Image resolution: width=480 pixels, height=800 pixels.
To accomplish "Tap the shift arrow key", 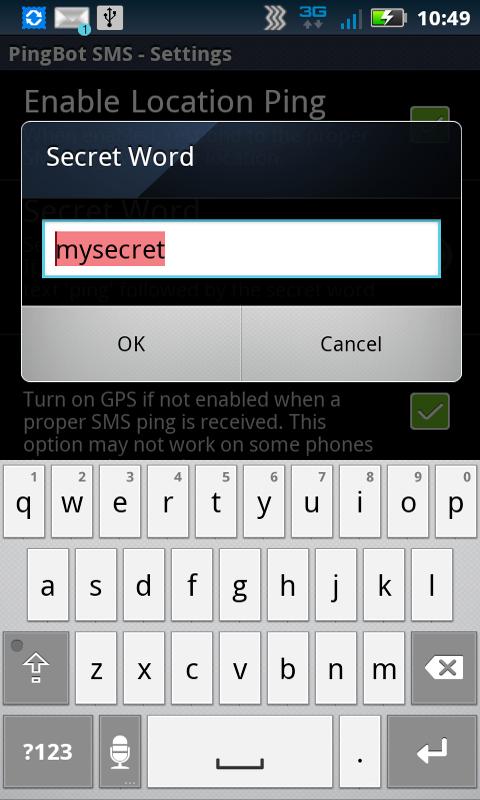I will [x=36, y=668].
